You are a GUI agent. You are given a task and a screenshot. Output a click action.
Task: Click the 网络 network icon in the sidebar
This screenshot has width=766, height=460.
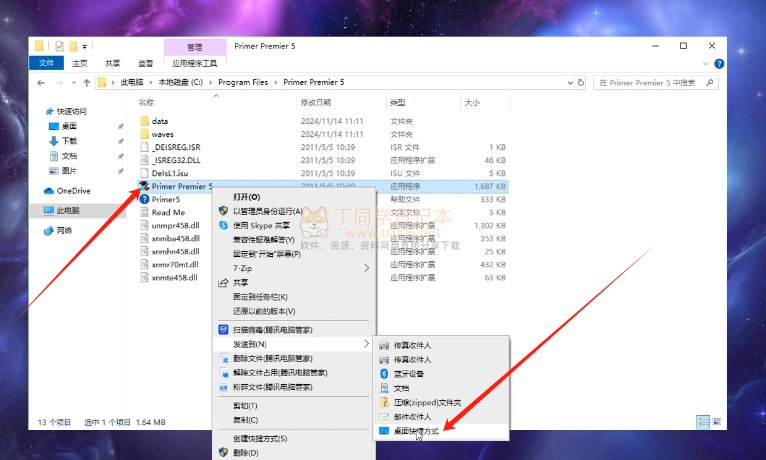pyautogui.click(x=48, y=230)
